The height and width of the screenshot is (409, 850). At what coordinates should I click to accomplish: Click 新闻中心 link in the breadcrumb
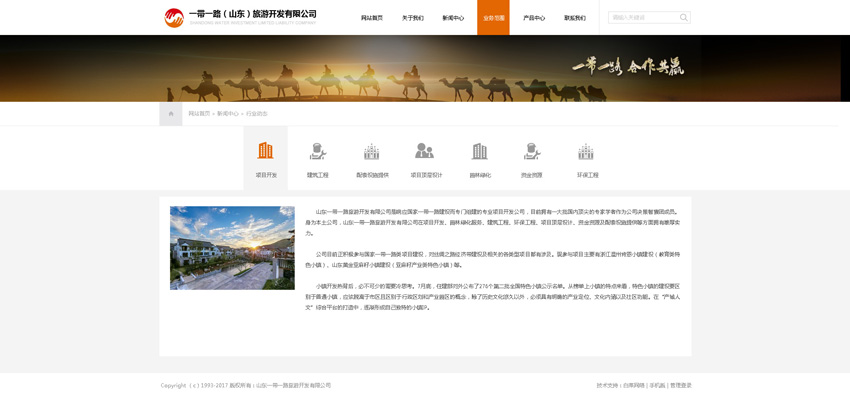pos(228,114)
